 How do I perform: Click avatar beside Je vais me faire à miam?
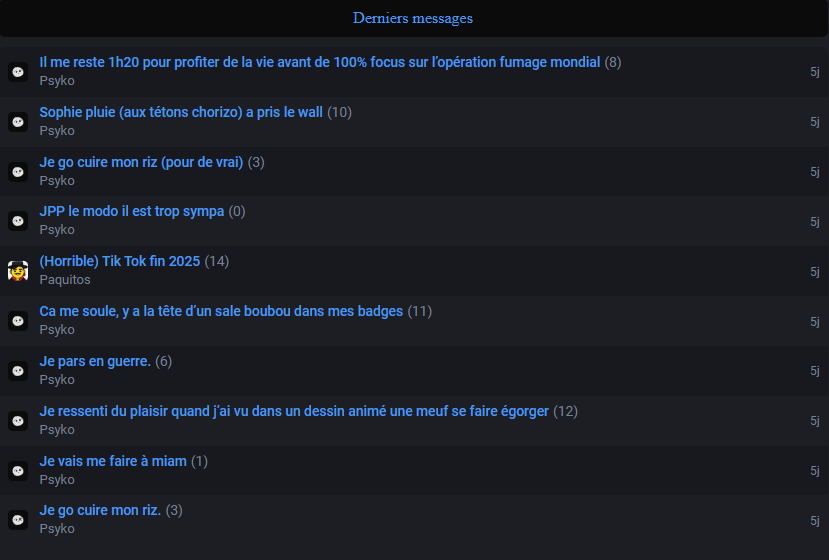(18, 471)
